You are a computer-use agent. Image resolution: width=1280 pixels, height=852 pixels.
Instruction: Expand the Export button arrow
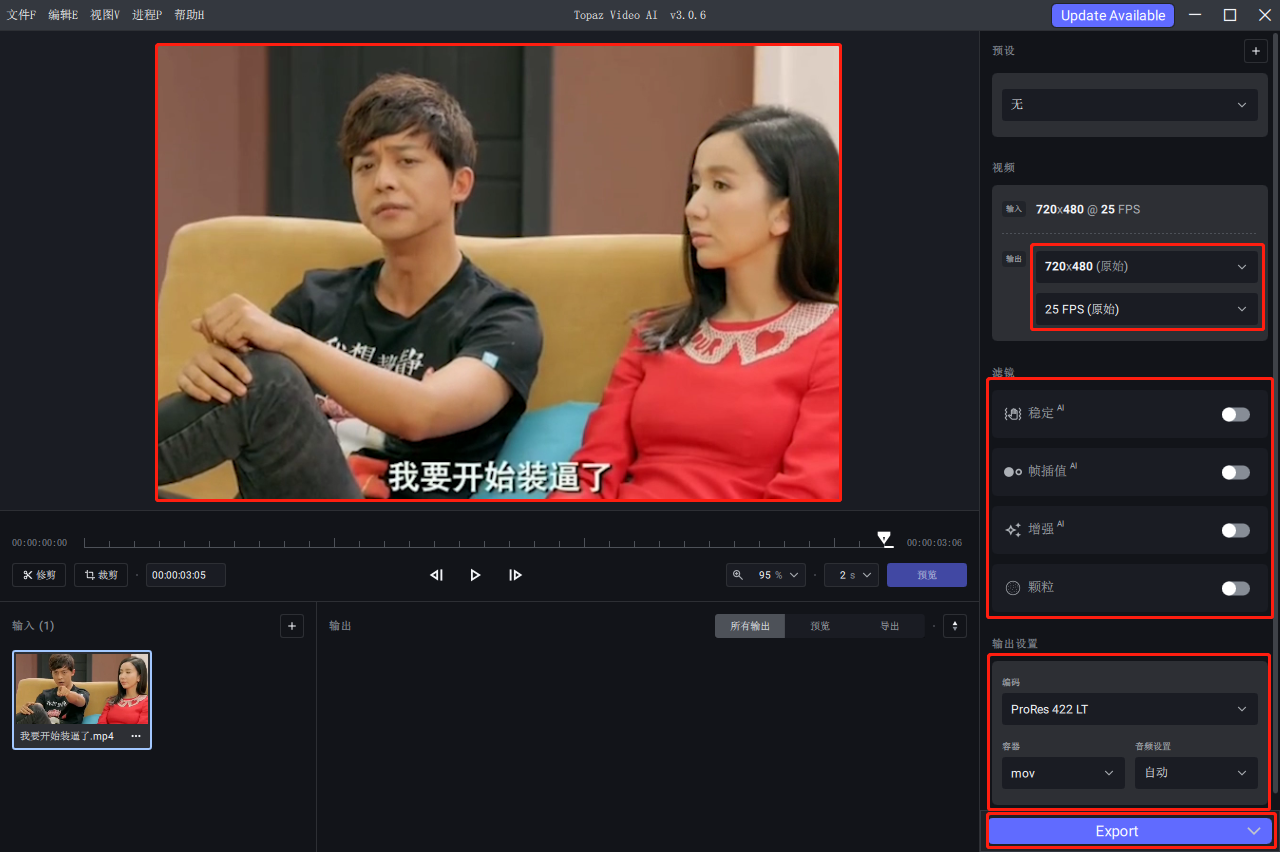click(1254, 831)
